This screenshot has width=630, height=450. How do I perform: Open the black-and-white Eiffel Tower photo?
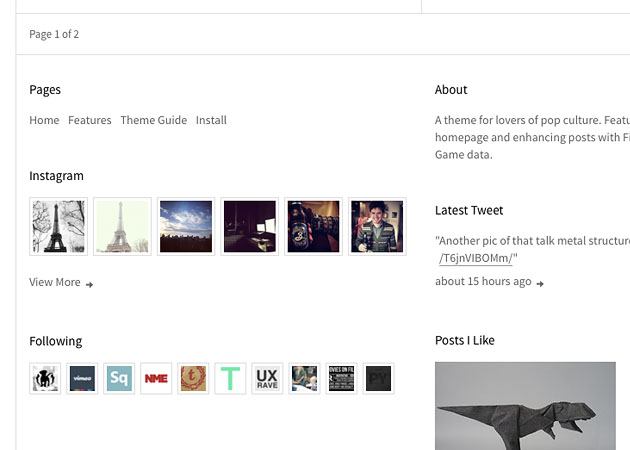[58, 226]
